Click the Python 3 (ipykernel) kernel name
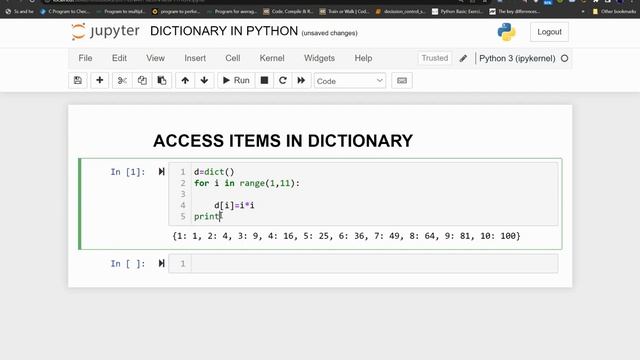640x360 pixels. (x=517, y=58)
